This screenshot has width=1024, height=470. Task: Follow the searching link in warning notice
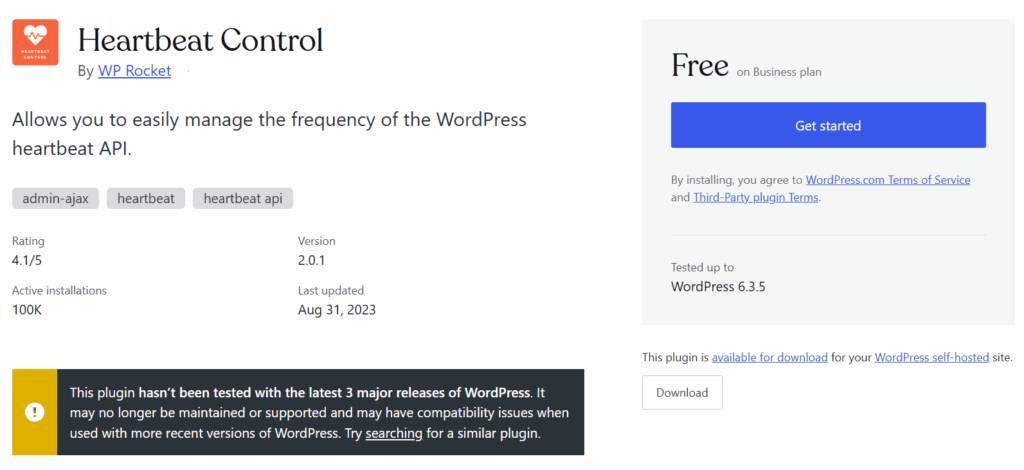393,433
